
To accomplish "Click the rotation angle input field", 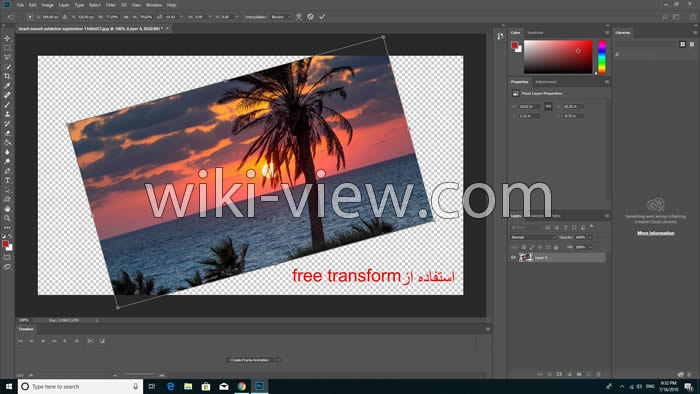I will (x=171, y=17).
